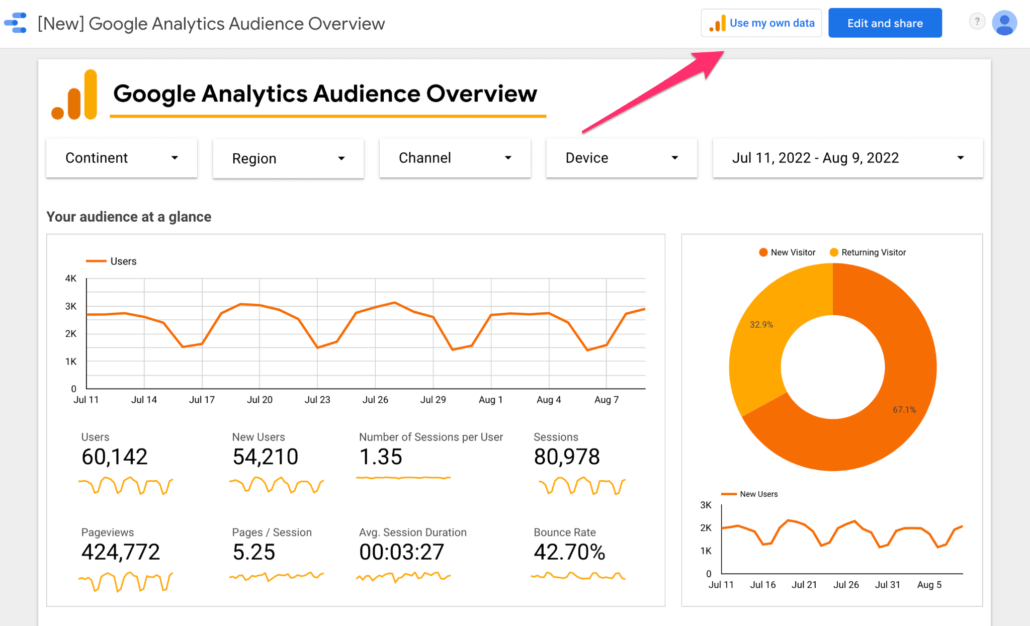1030x626 pixels.
Task: Open the Continent filter dropdown
Action: click(x=121, y=158)
